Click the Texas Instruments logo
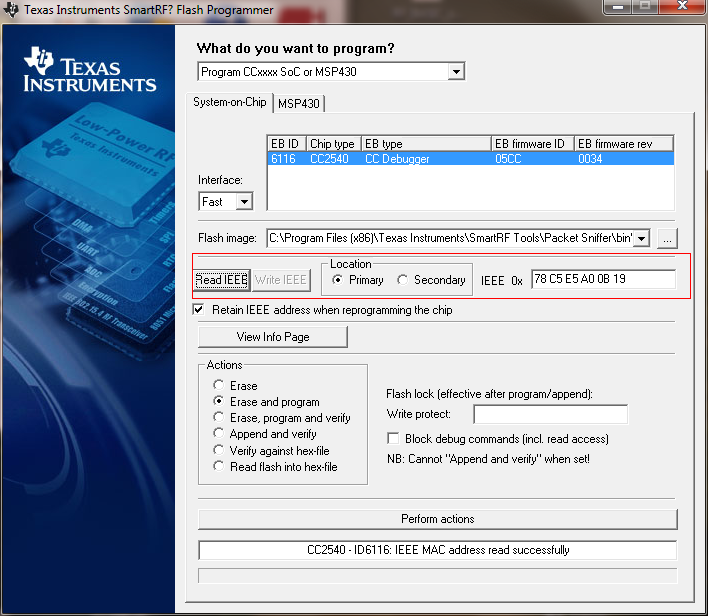 pos(89,70)
